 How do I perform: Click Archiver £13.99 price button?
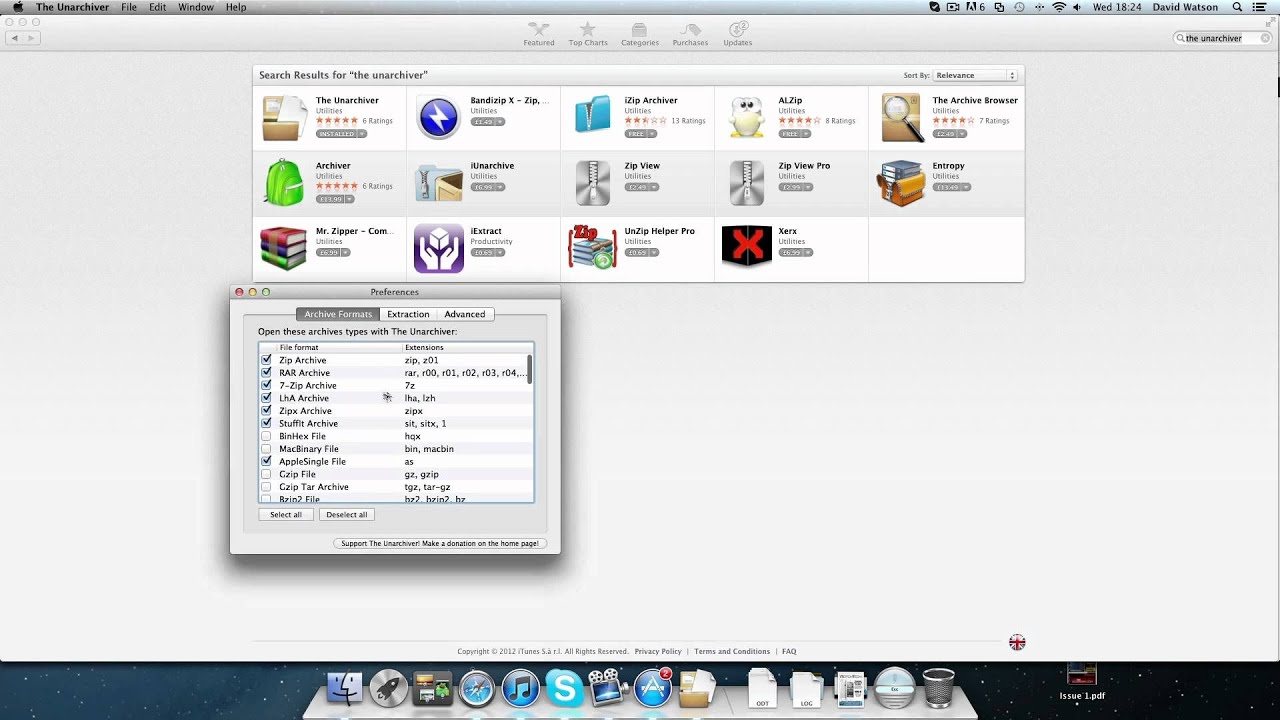(335, 199)
